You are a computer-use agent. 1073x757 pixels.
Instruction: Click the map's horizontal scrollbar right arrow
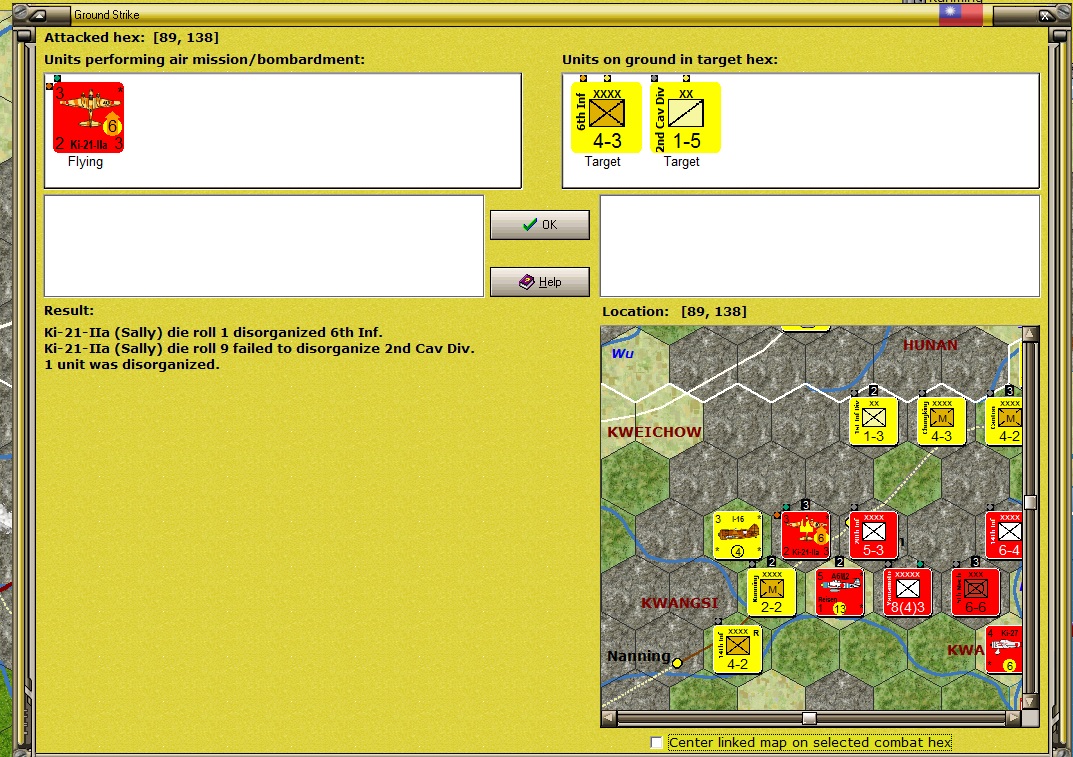1014,718
